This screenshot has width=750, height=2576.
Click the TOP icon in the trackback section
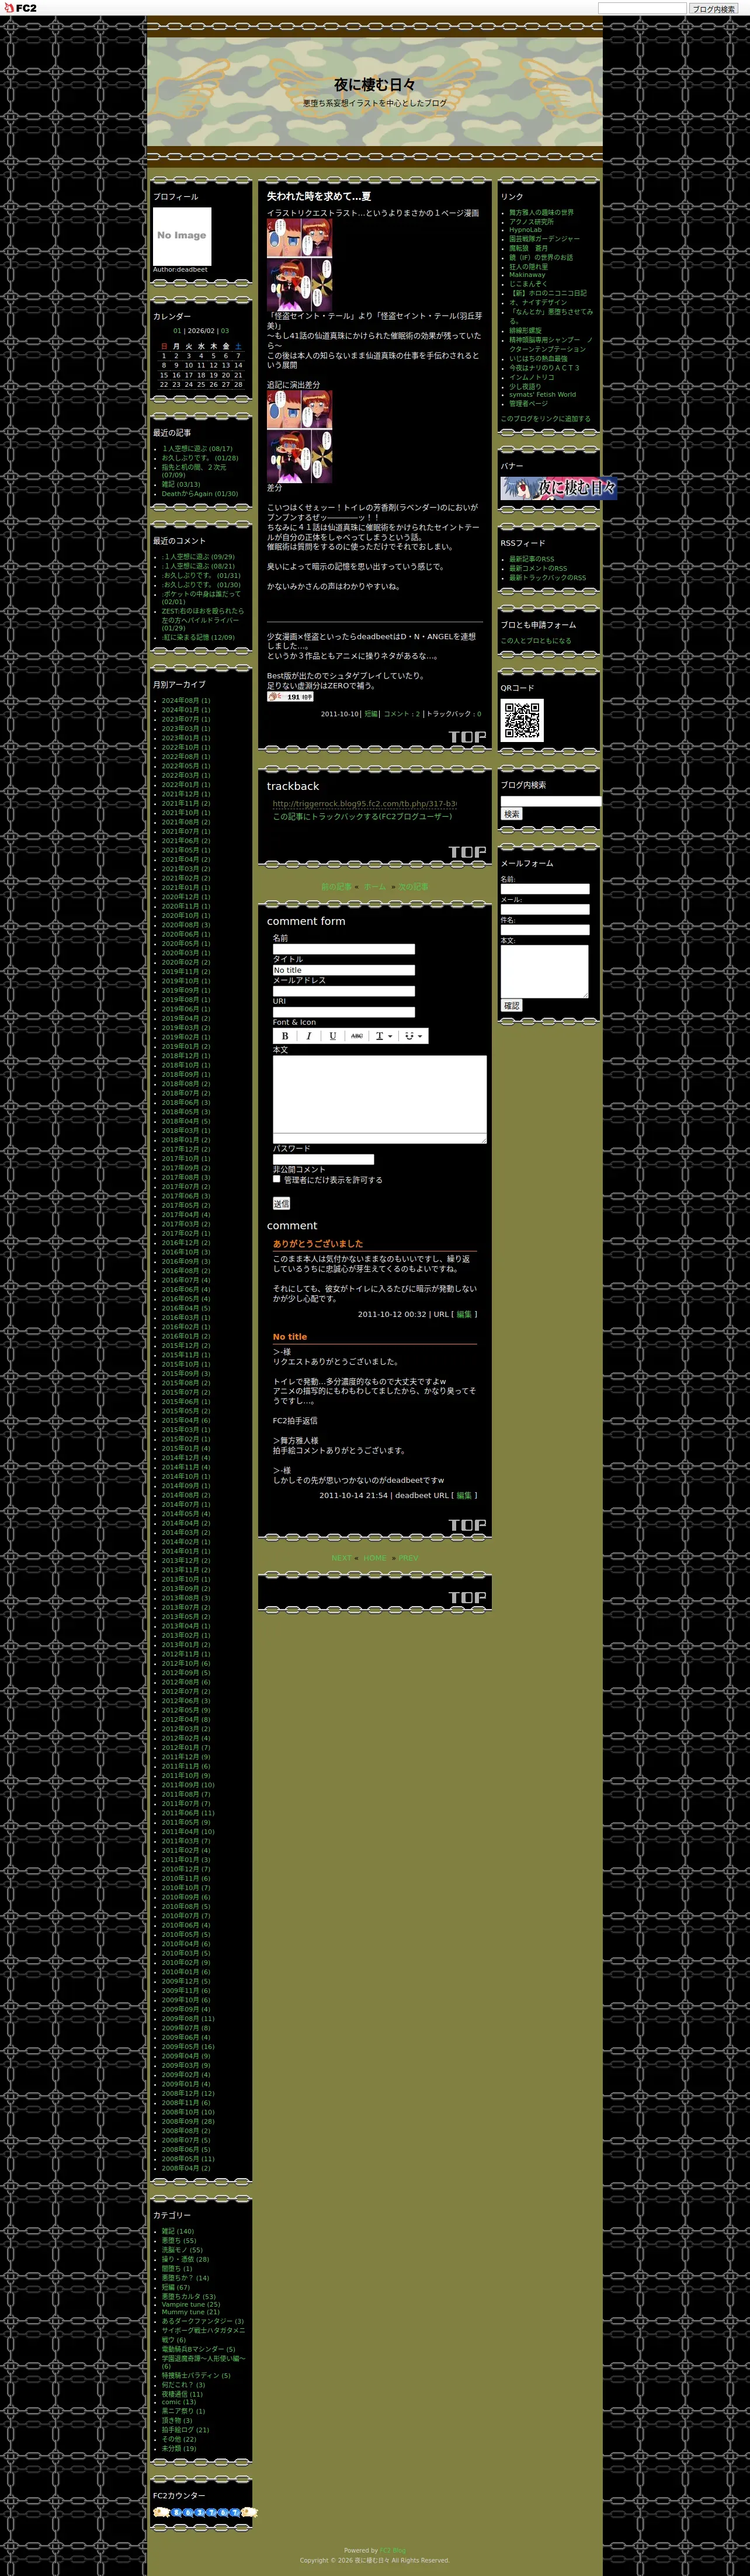(x=467, y=852)
